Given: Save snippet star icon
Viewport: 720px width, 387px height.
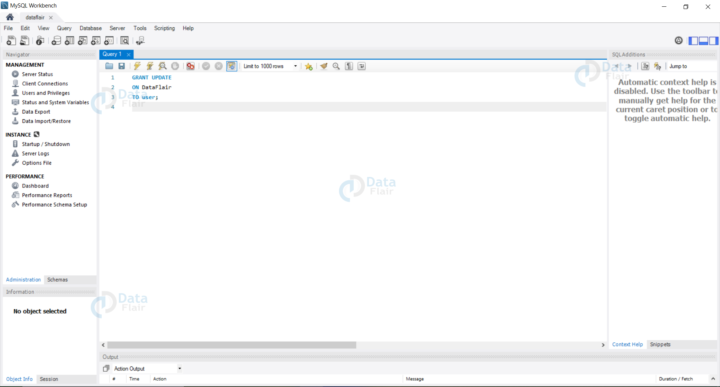Looking at the screenshot, I should click(309, 66).
